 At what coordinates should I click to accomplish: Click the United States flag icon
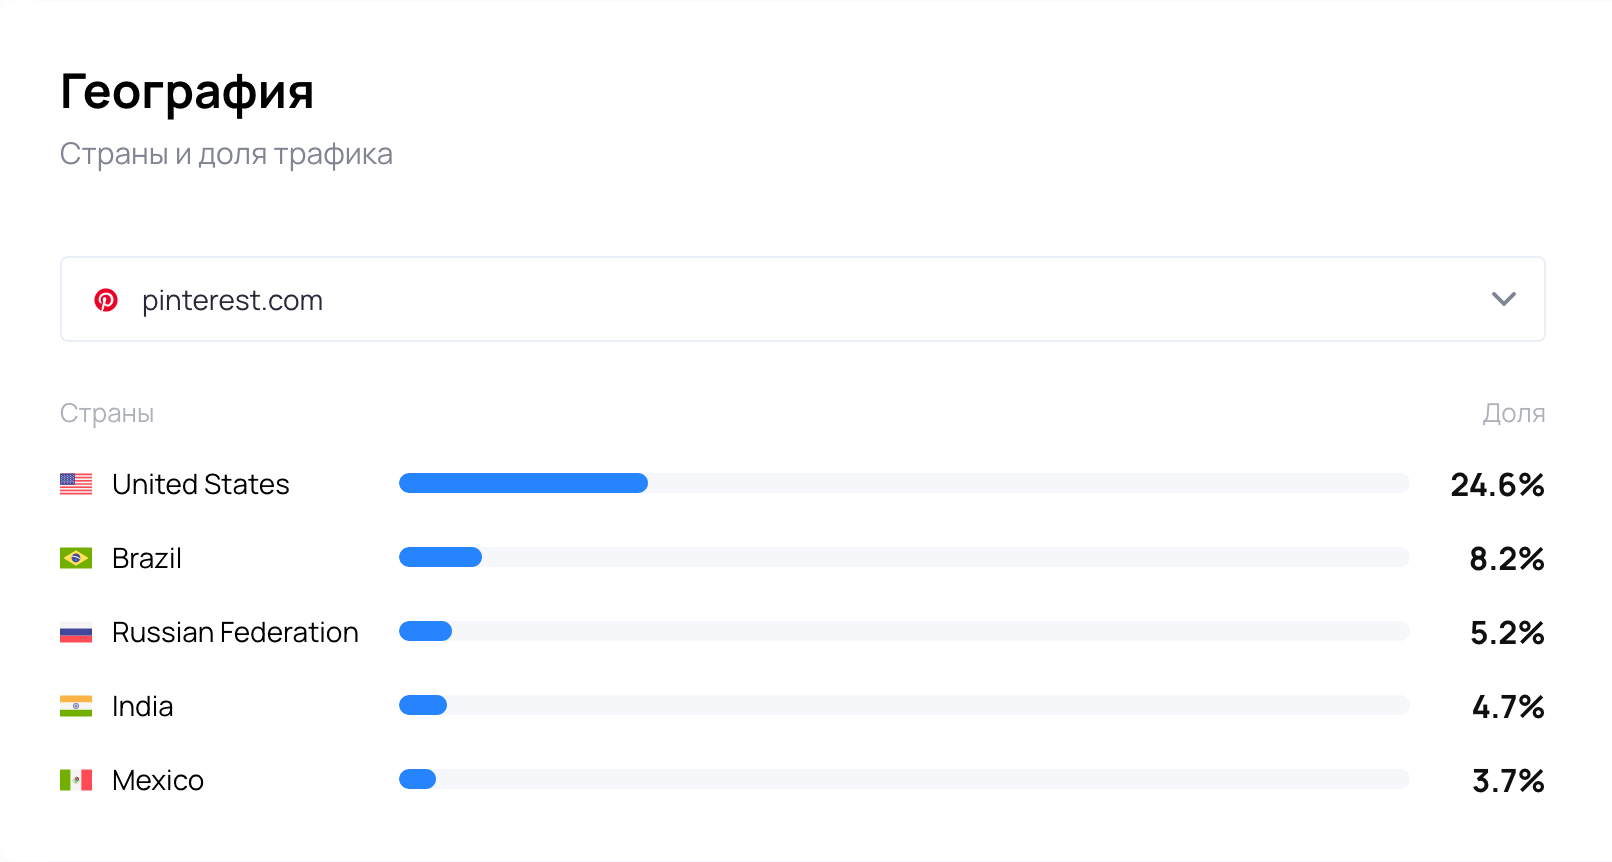coord(76,484)
